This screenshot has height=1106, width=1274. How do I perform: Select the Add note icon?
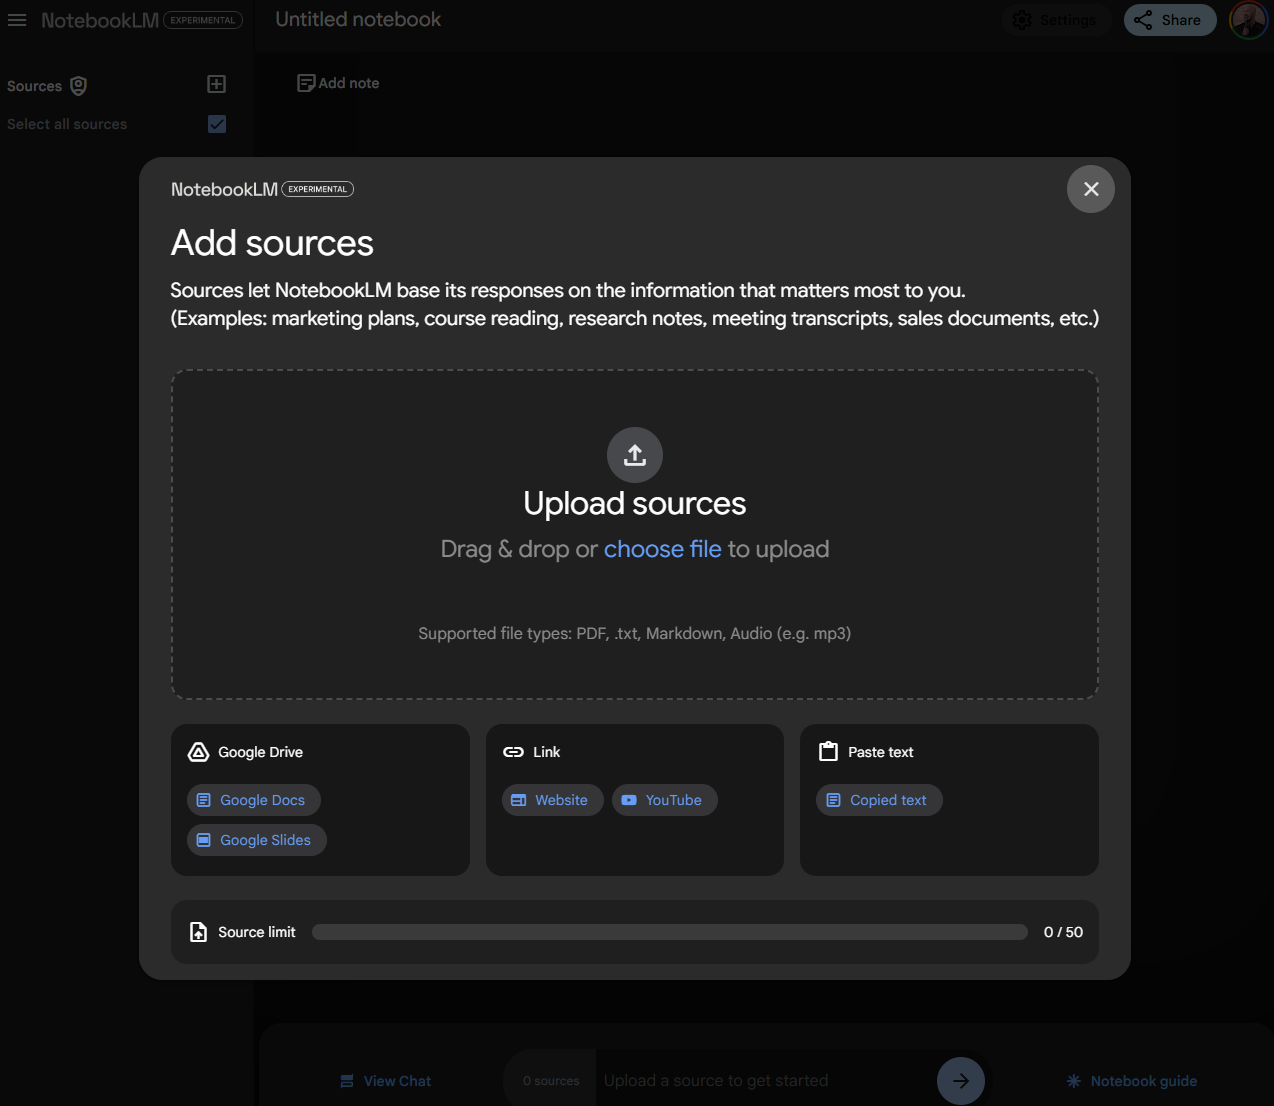pos(305,82)
